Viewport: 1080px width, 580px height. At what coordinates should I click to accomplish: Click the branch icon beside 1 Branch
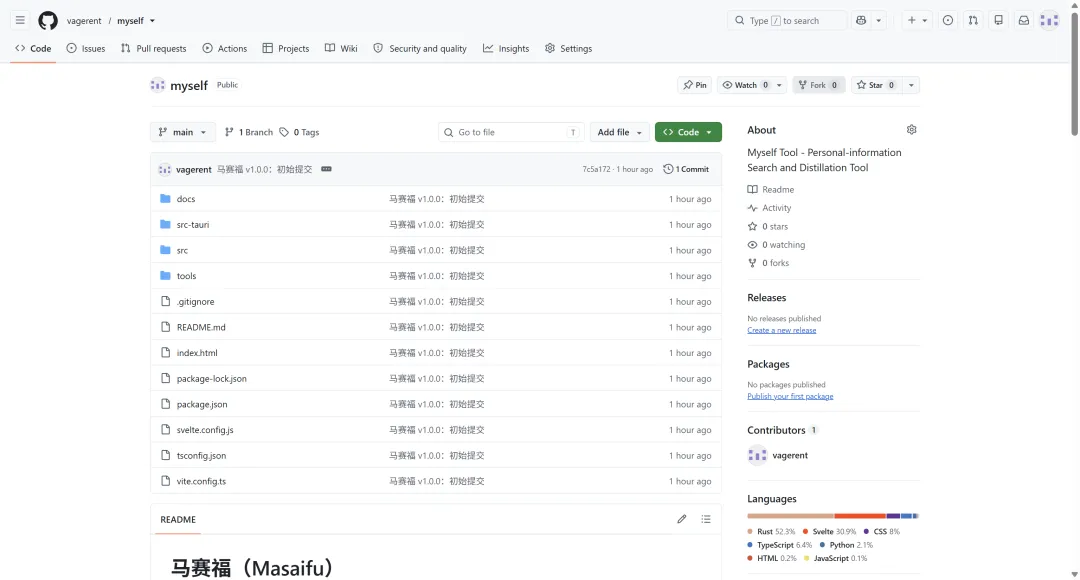tap(229, 132)
